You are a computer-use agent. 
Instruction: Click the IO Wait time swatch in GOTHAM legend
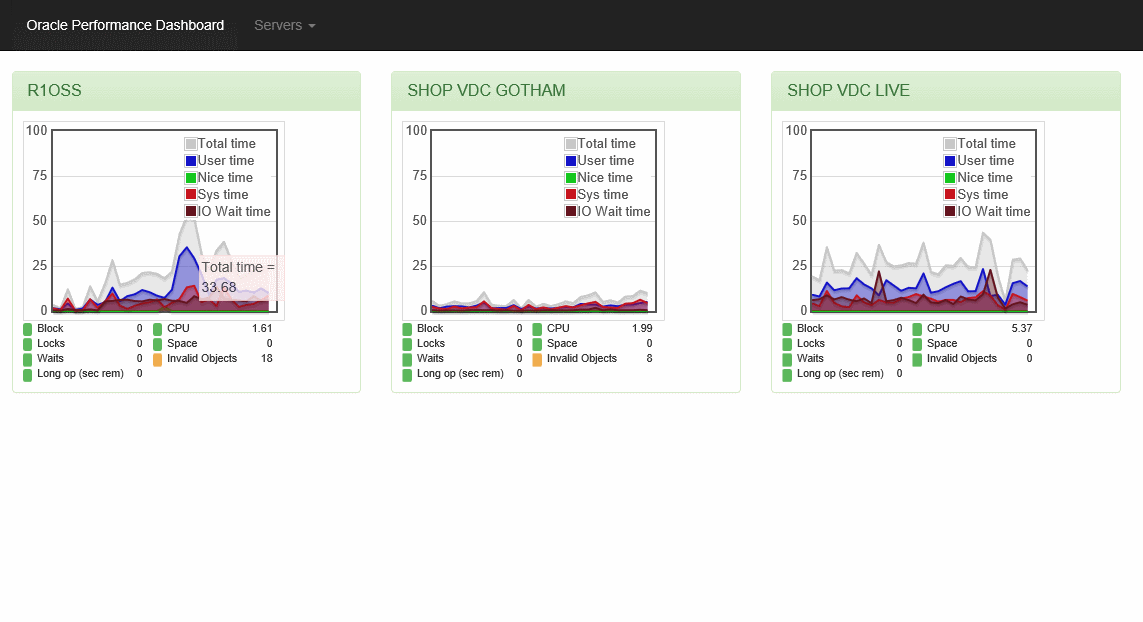[571, 211]
